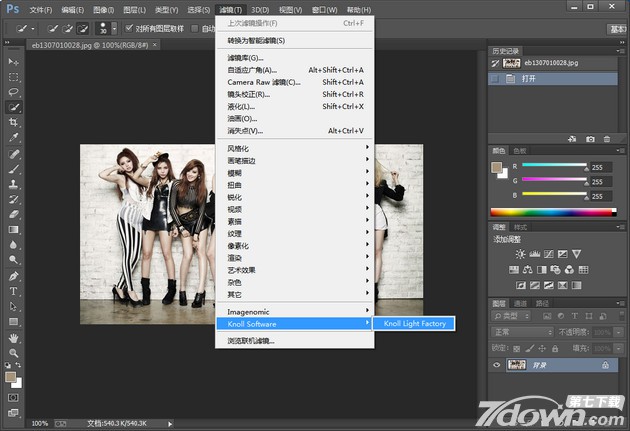Image resolution: width=630 pixels, height=431 pixels.
Task: Select the Move tool
Action: [14, 62]
